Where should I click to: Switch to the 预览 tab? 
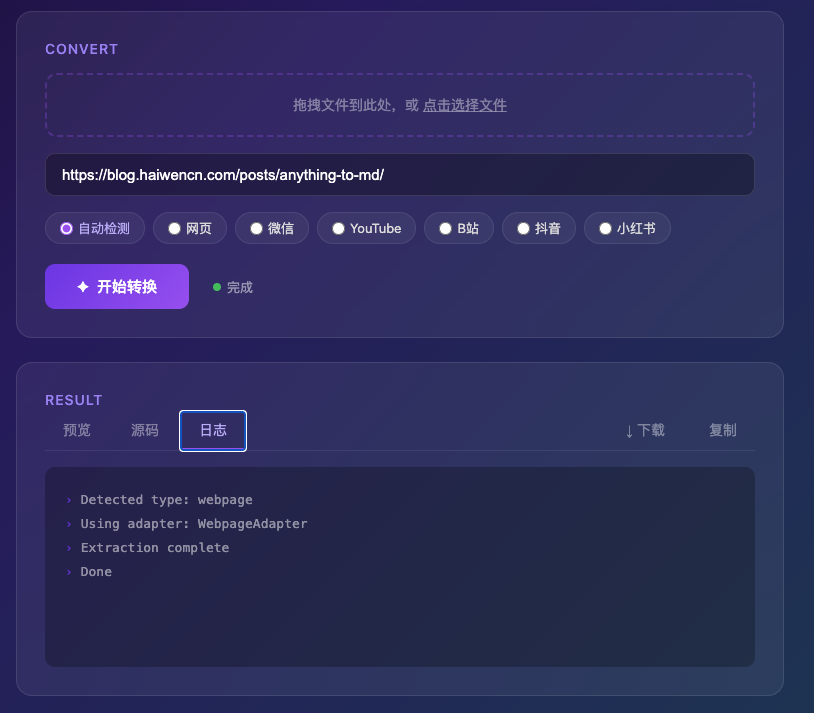coord(77,430)
